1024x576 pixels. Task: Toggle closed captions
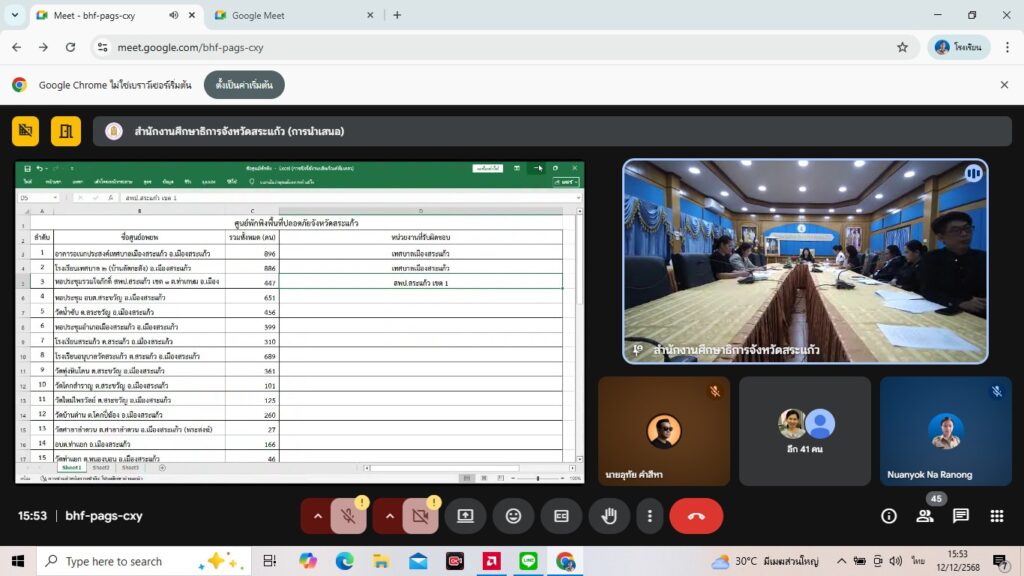pyautogui.click(x=561, y=516)
